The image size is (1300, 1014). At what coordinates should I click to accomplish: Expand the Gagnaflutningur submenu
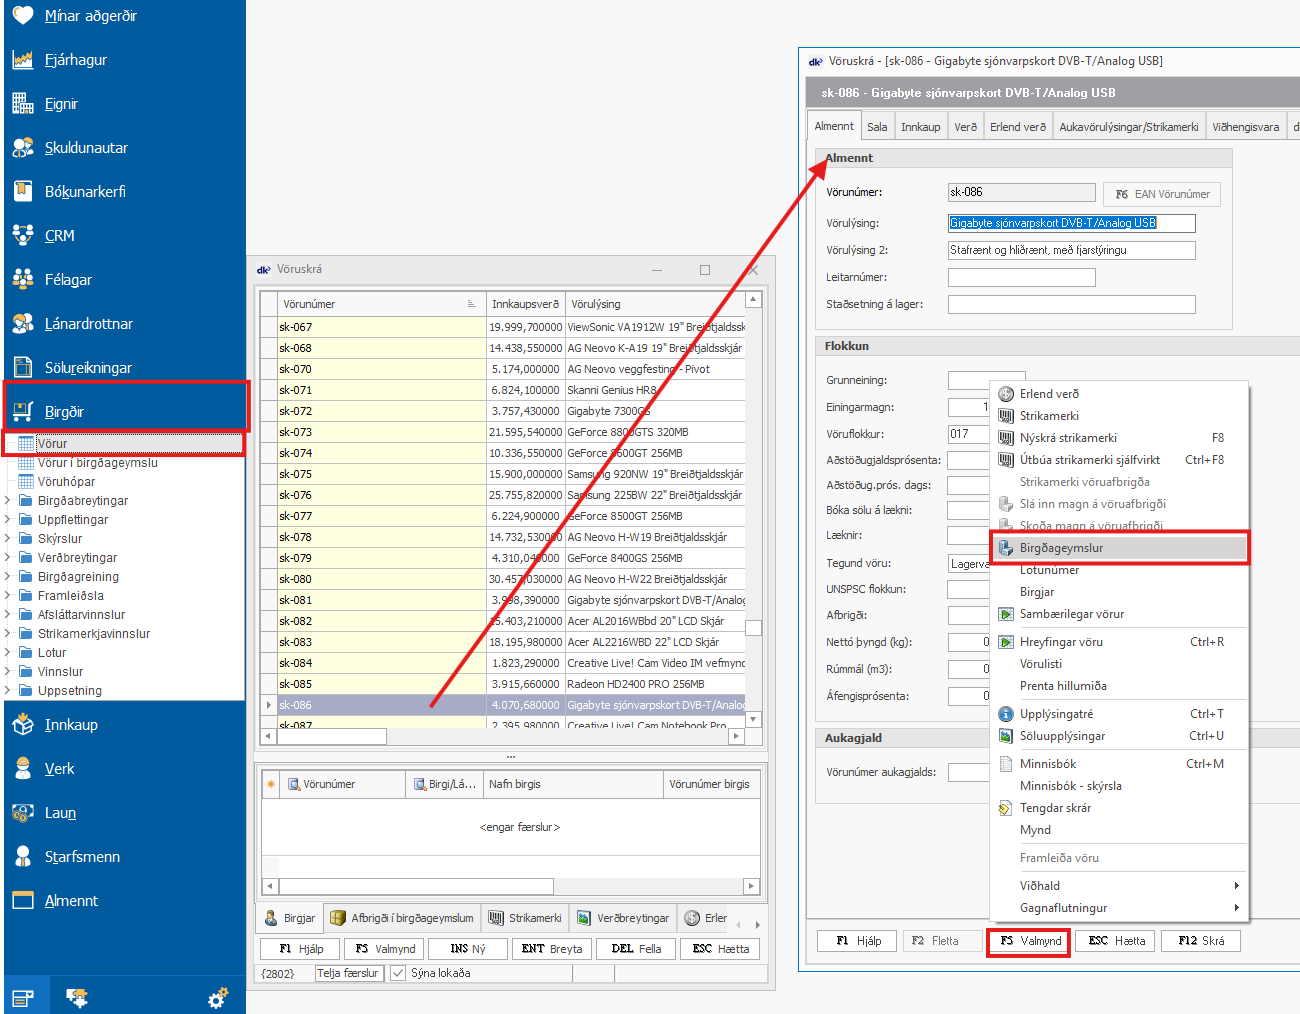pos(1236,908)
